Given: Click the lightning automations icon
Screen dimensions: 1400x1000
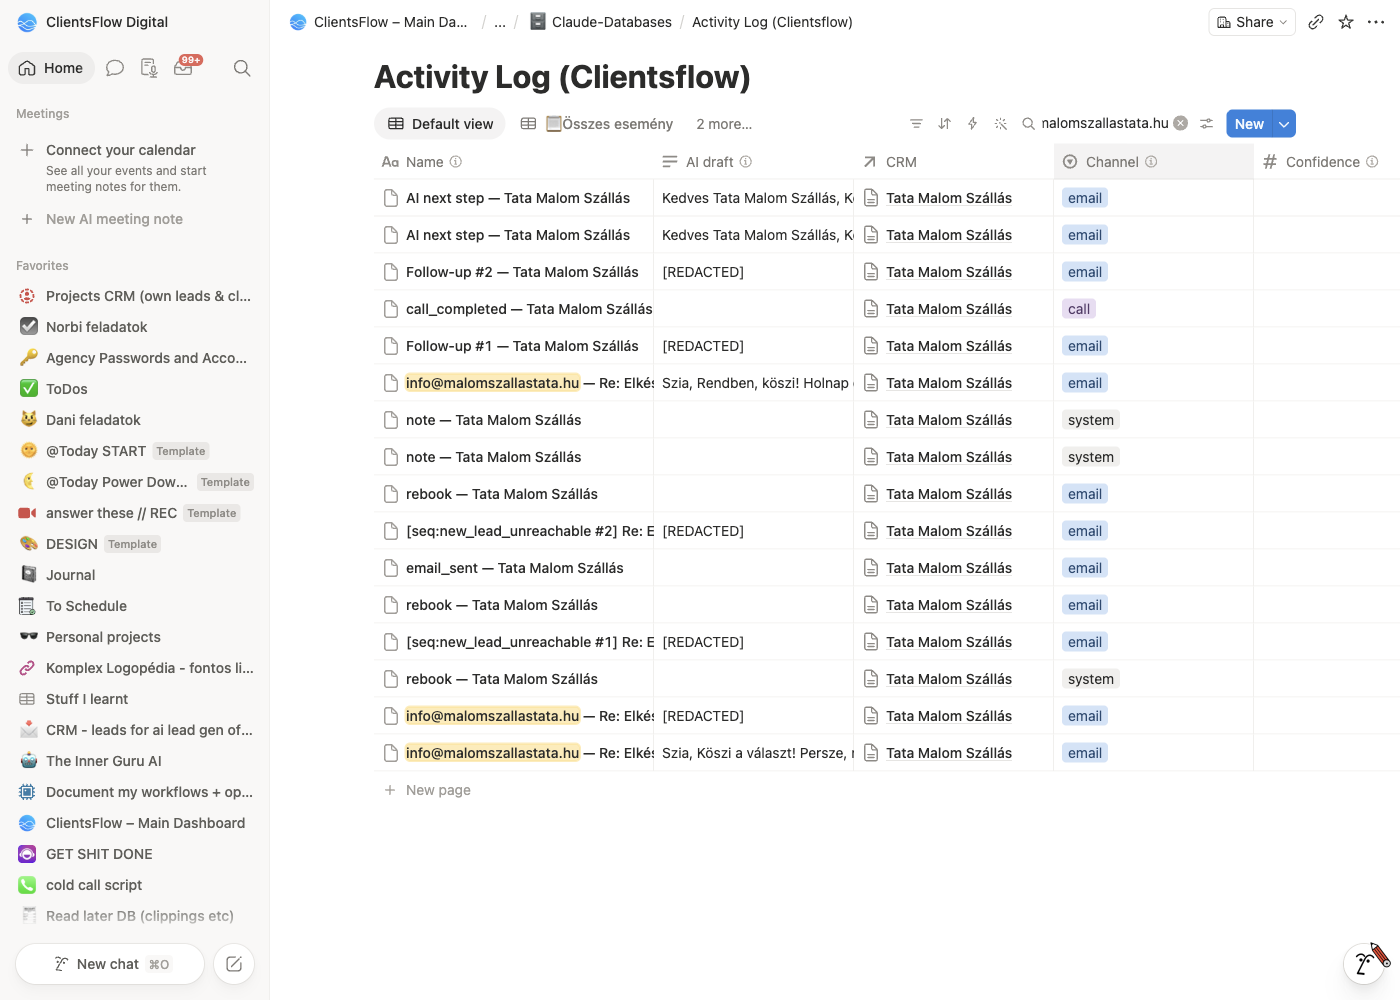Looking at the screenshot, I should coord(972,124).
